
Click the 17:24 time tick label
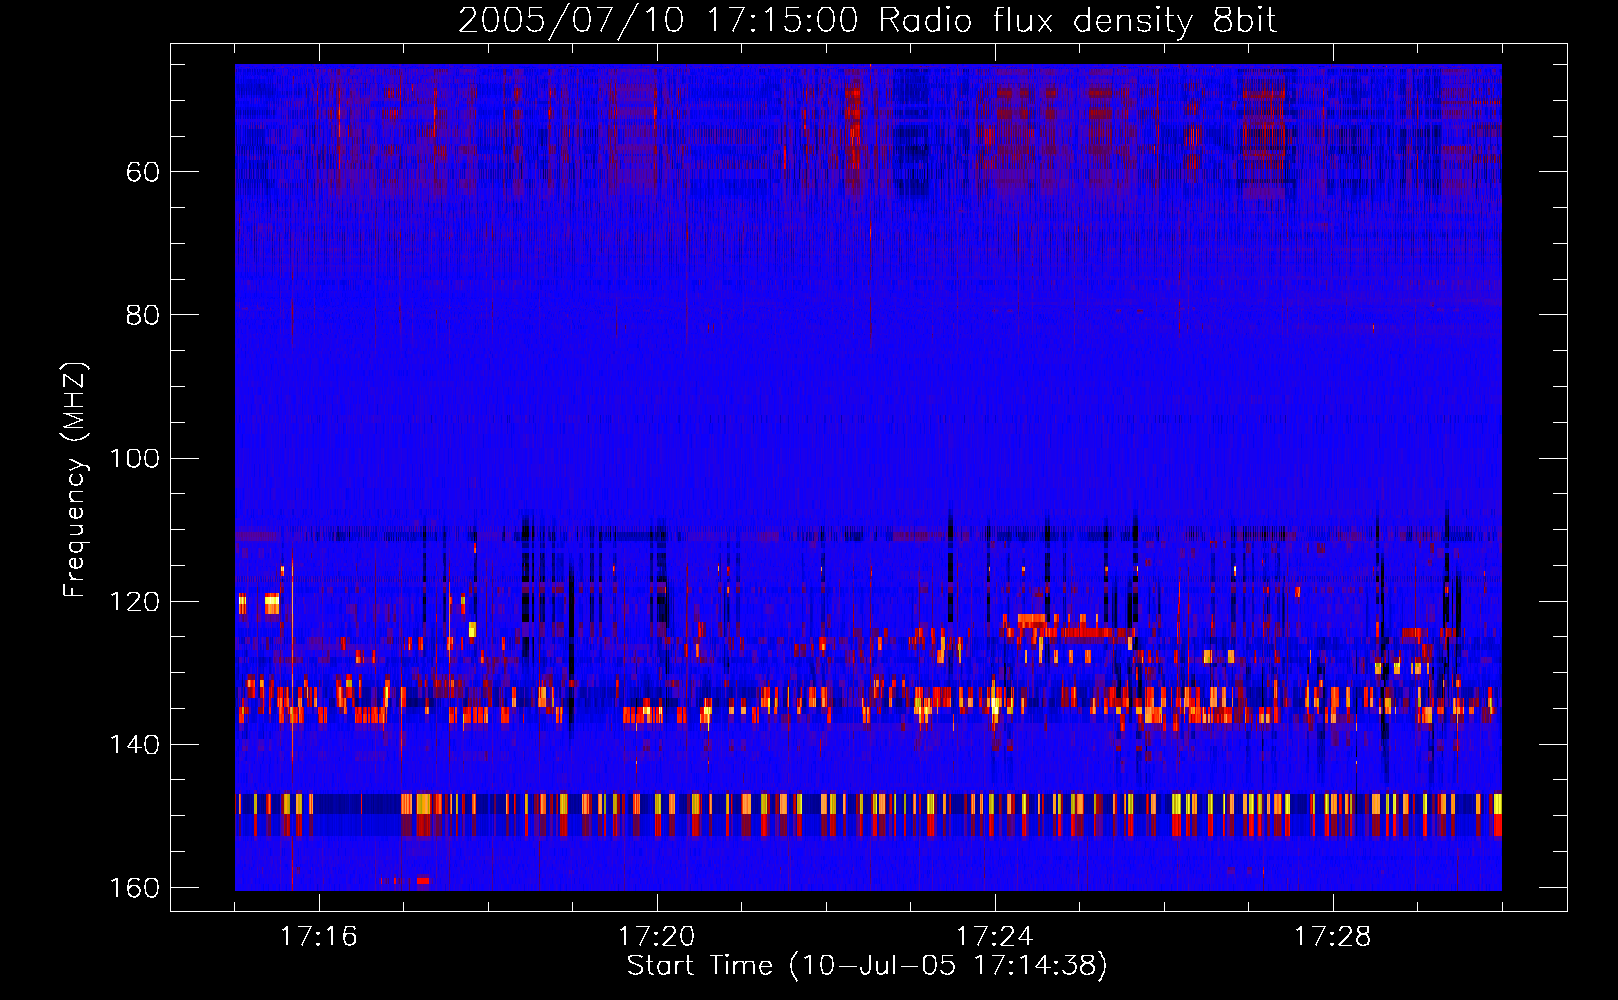click(994, 937)
